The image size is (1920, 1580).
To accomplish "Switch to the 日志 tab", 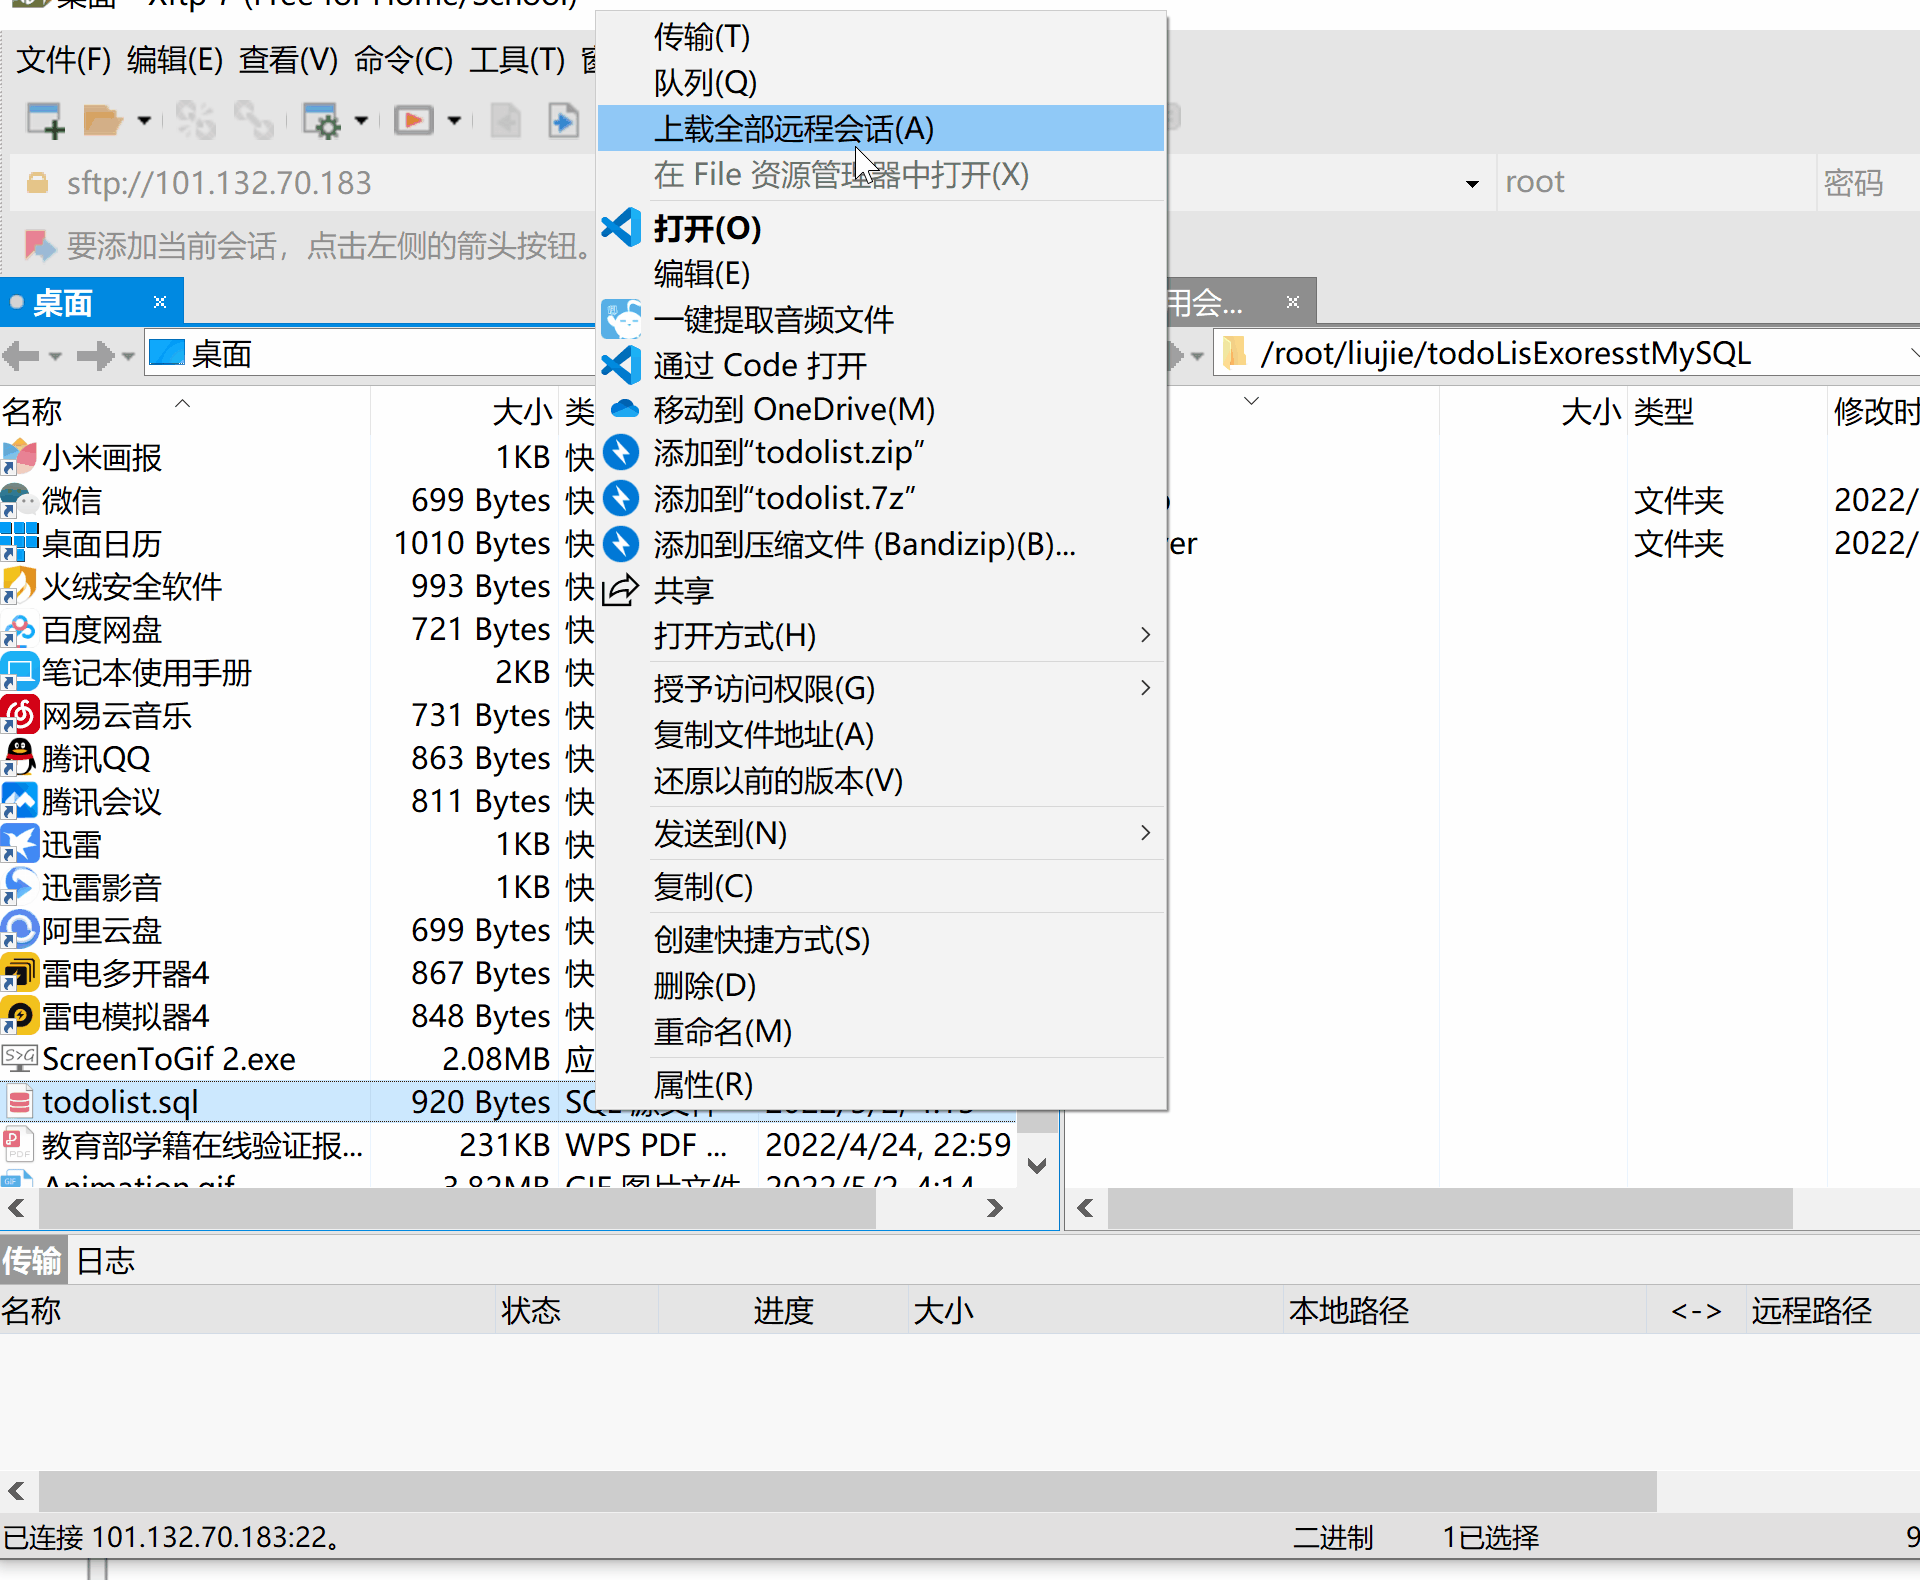I will click(105, 1261).
